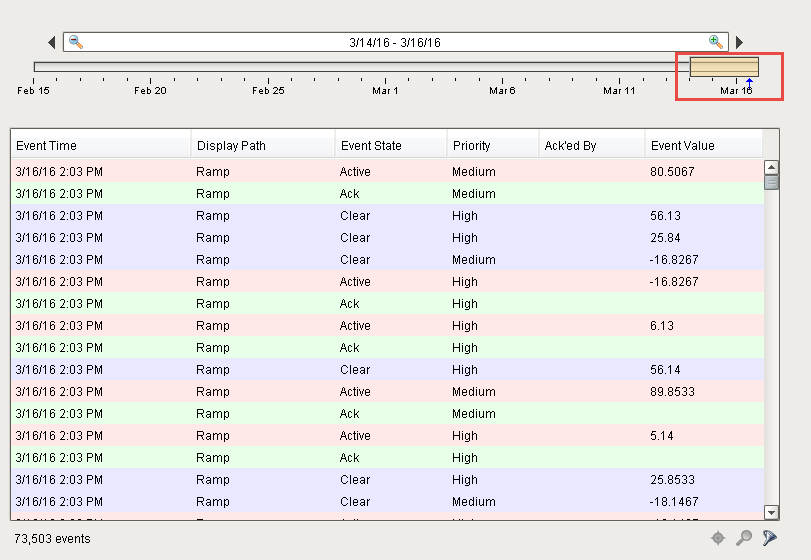
Task: Select the event value 89.8533
Action: (672, 391)
